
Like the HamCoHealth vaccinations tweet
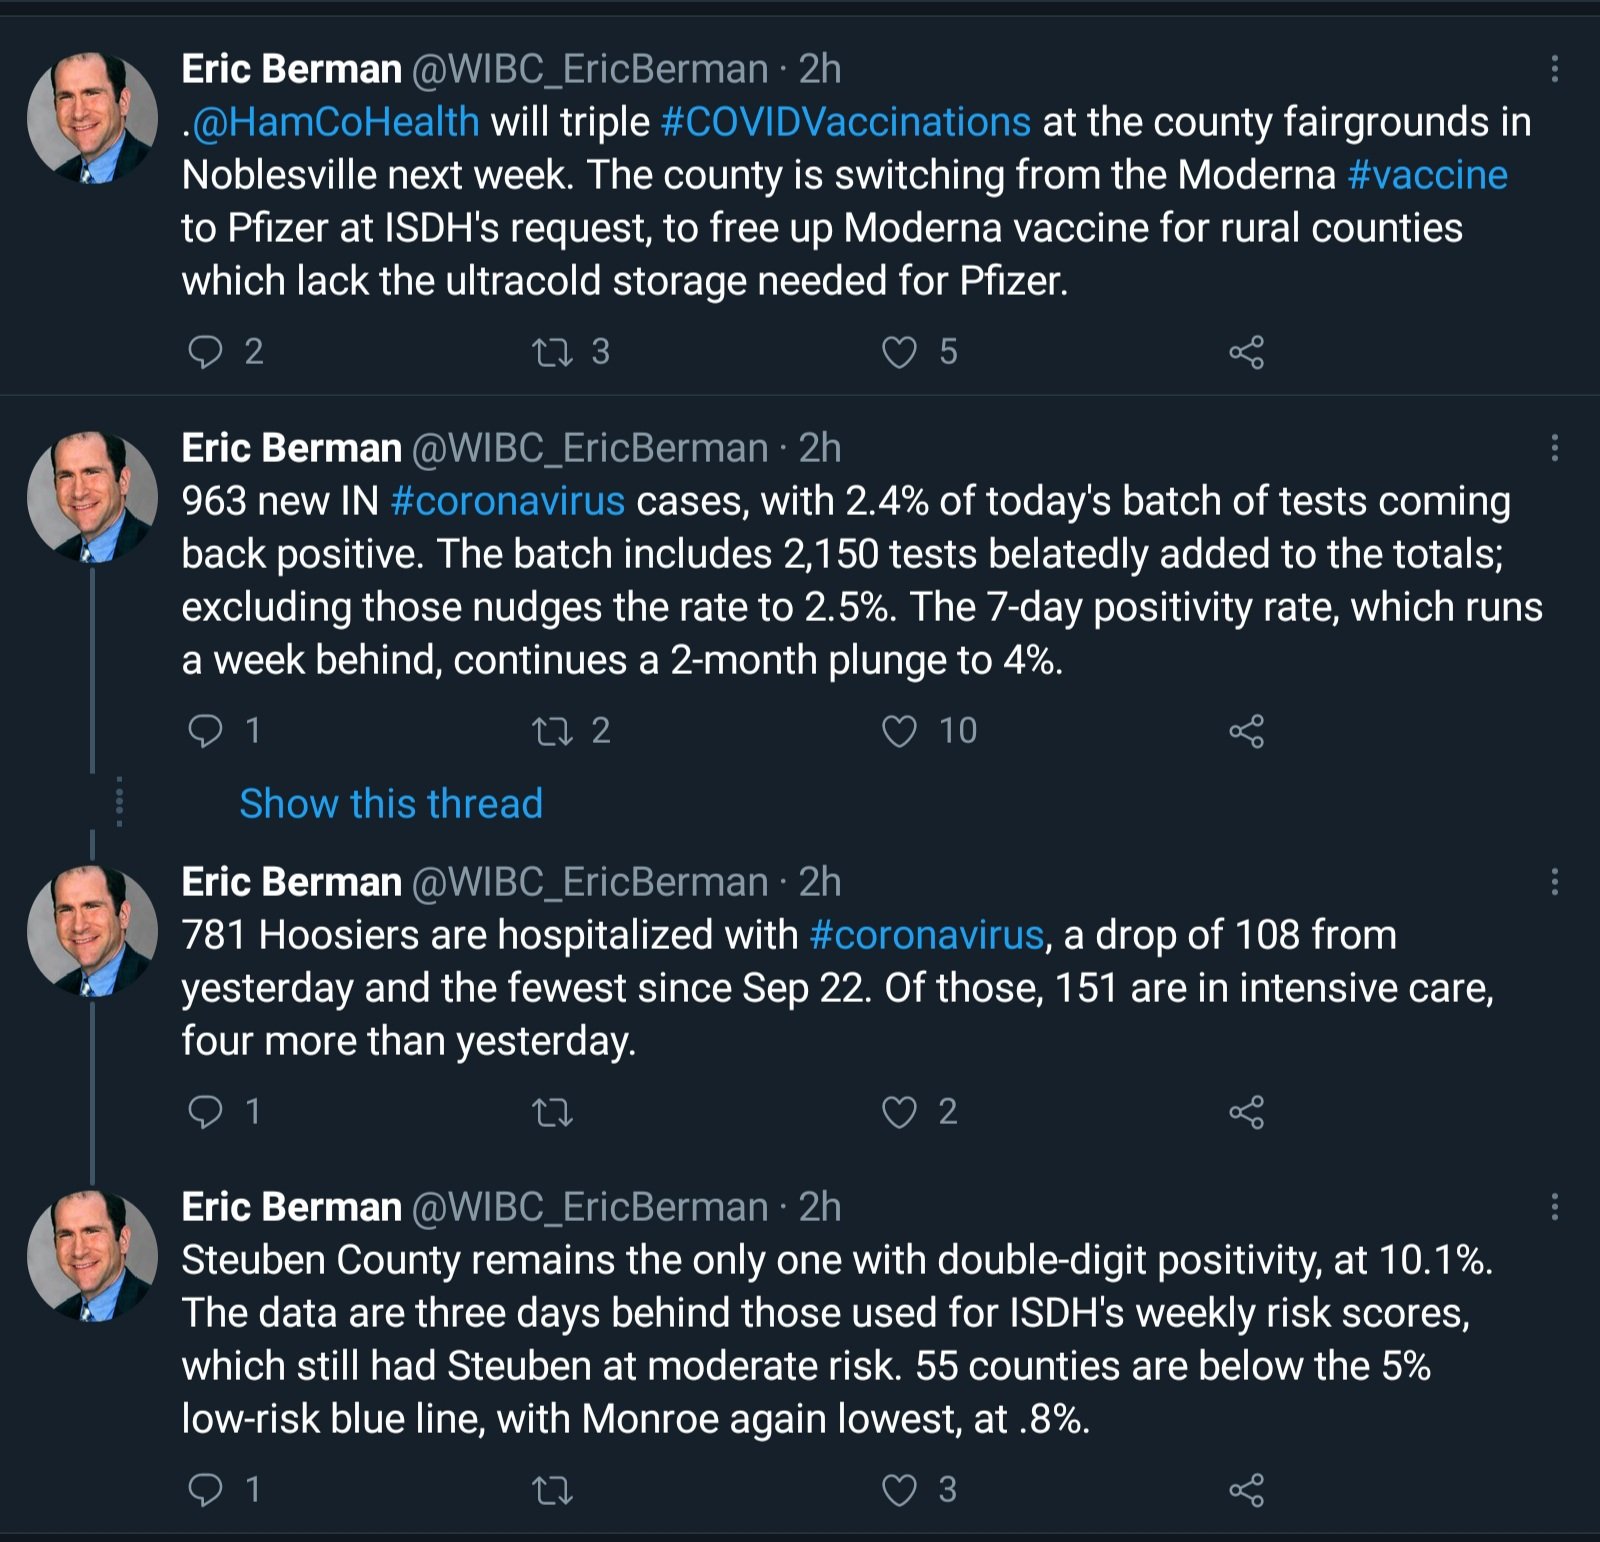pos(899,352)
